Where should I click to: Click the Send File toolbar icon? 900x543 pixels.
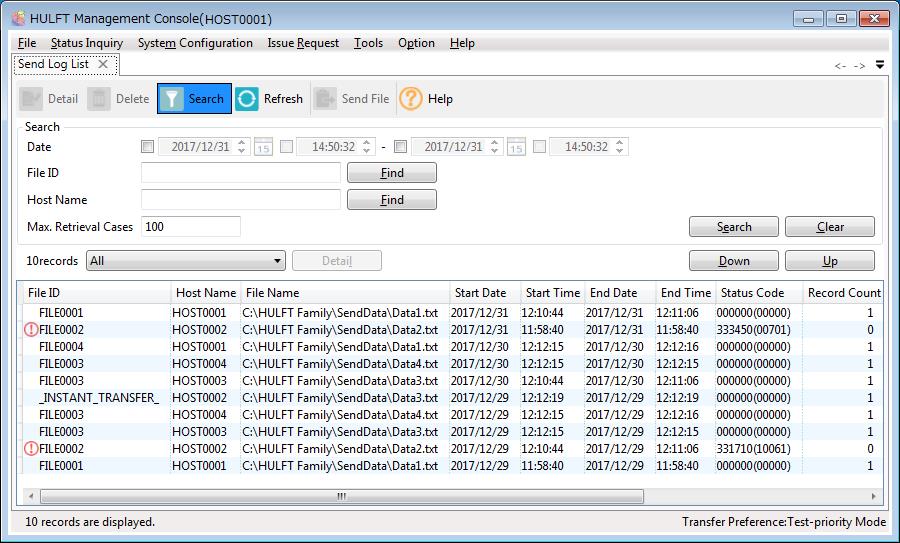pyautogui.click(x=325, y=99)
